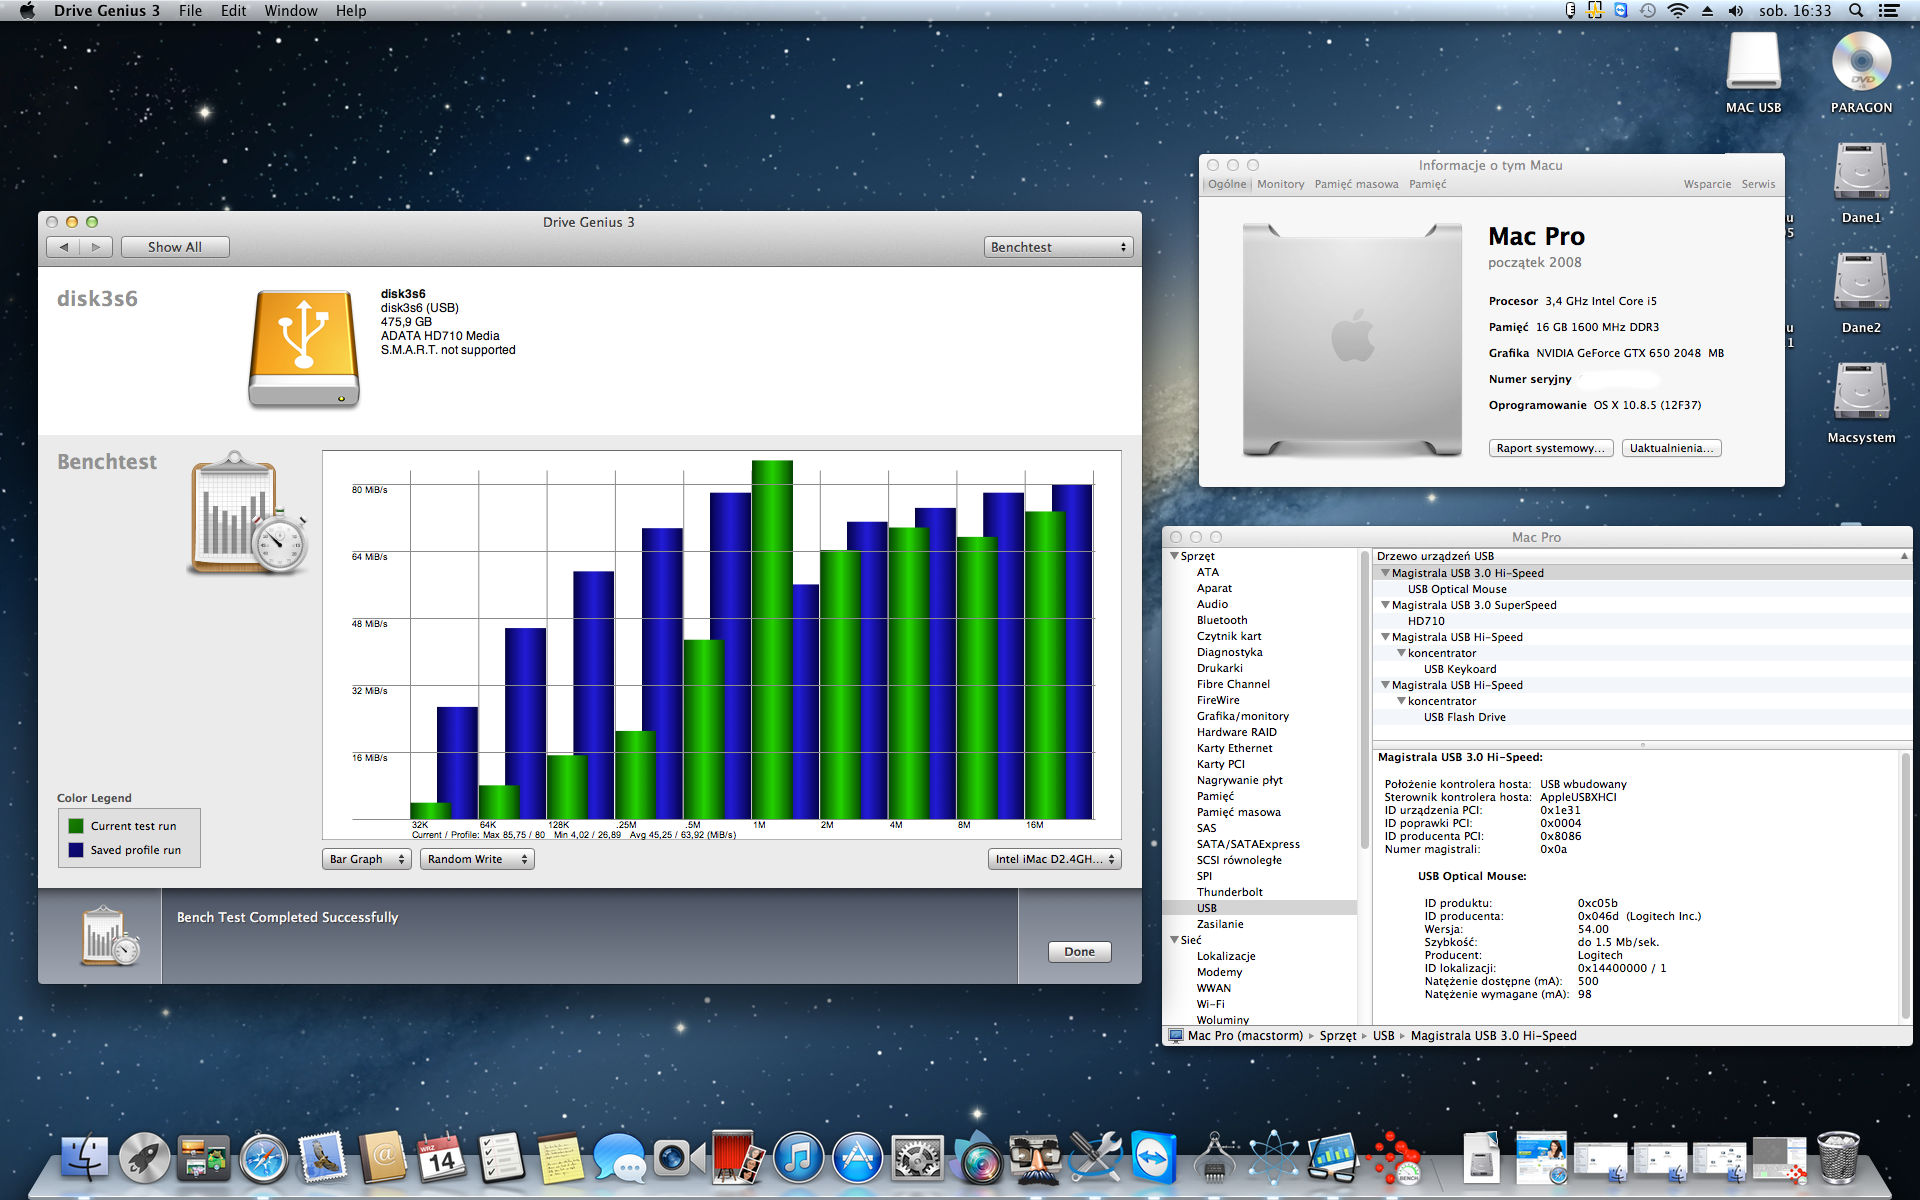Switch to the Pamięć masowa tab
Image resolution: width=1920 pixels, height=1200 pixels.
click(x=1356, y=184)
